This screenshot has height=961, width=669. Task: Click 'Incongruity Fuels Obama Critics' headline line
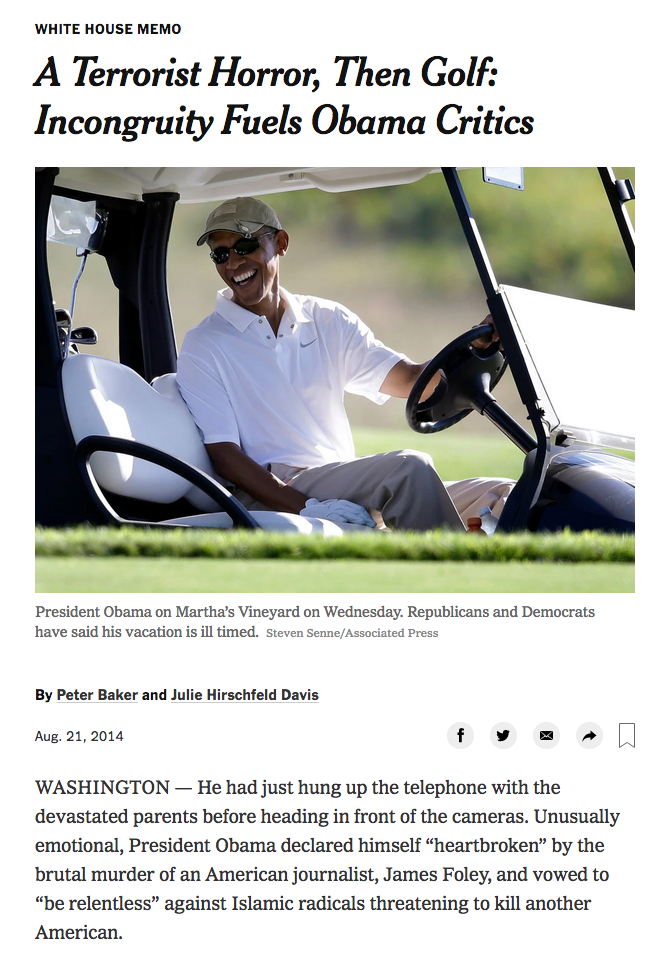(x=284, y=120)
